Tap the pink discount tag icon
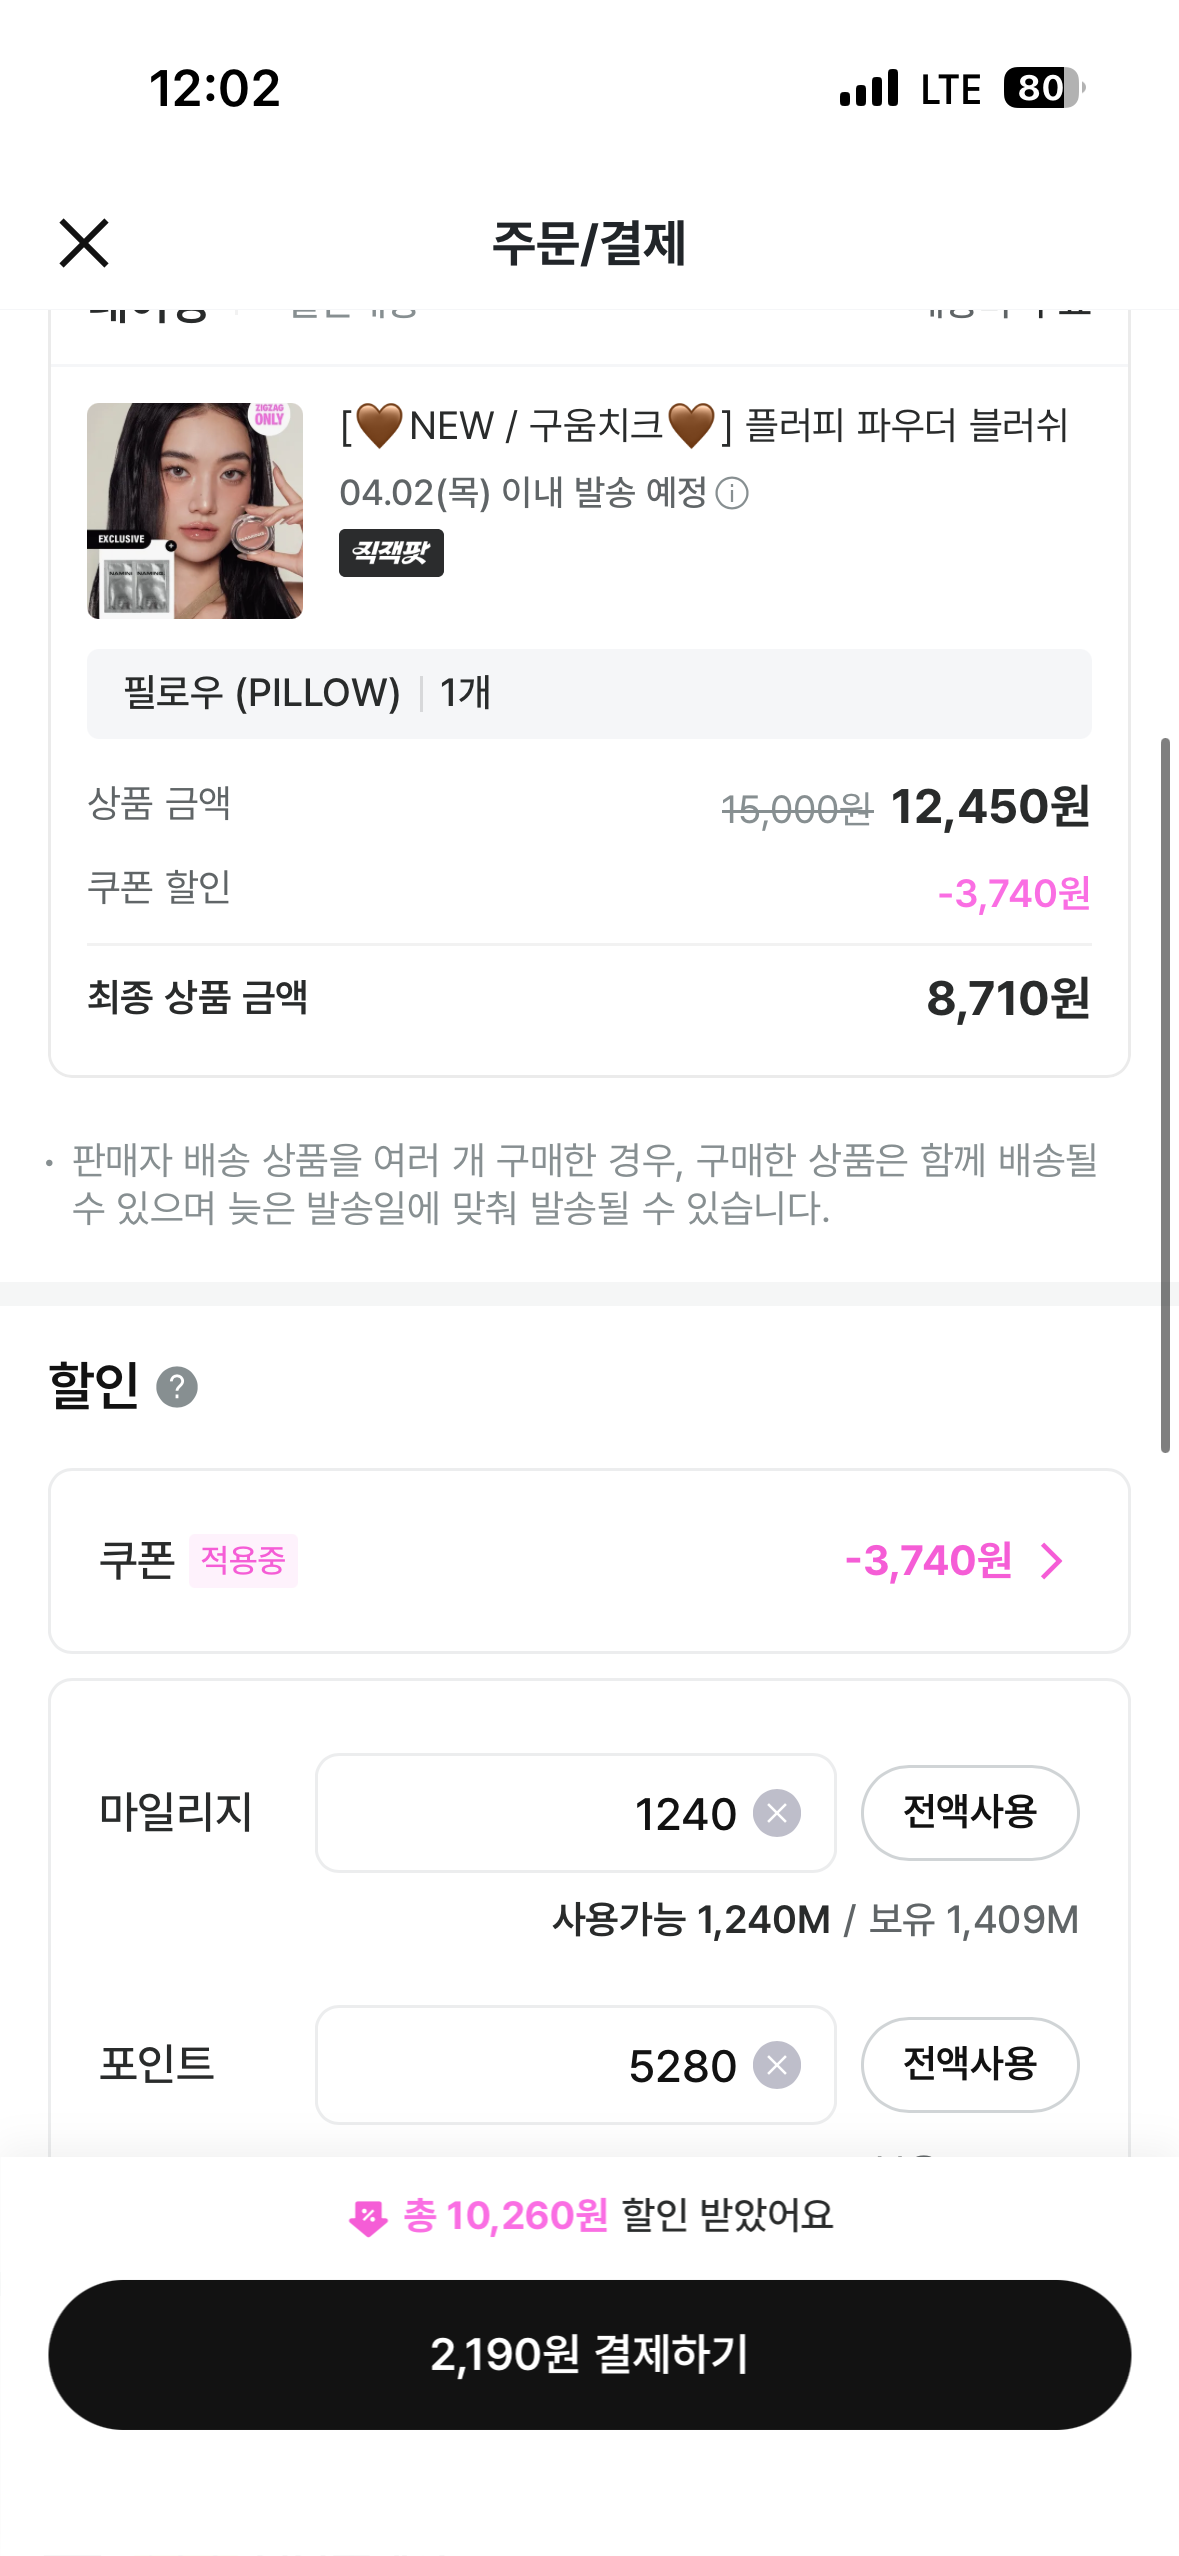This screenshot has width=1179, height=2556. (368, 2217)
